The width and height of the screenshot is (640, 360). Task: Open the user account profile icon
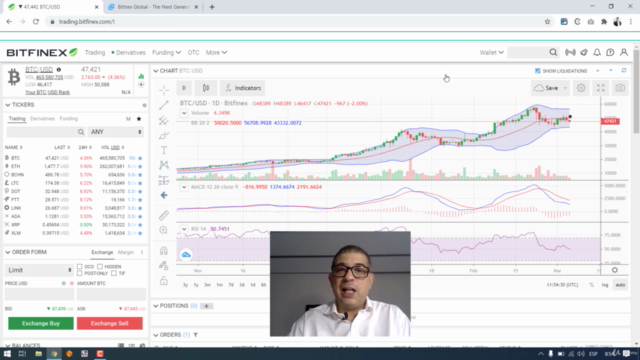pos(624,52)
